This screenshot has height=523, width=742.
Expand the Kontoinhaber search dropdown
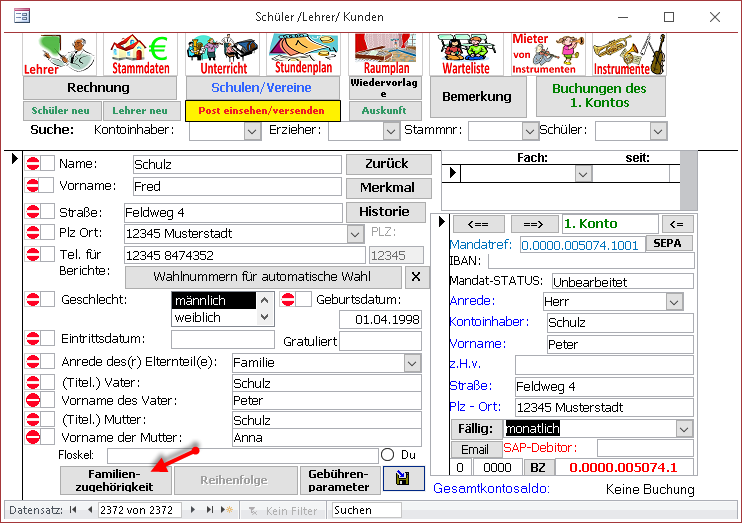click(x=252, y=130)
